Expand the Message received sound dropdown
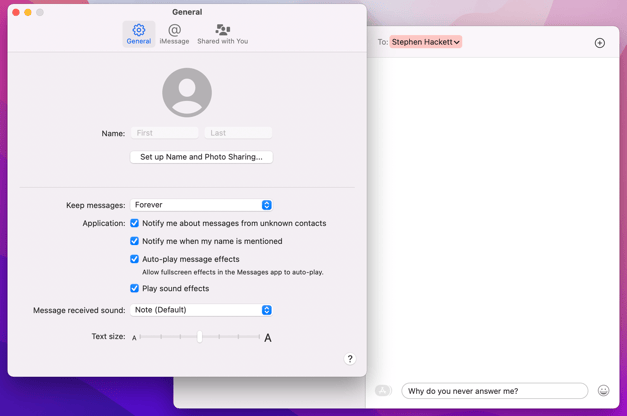Image resolution: width=627 pixels, height=416 pixels. tap(201, 310)
